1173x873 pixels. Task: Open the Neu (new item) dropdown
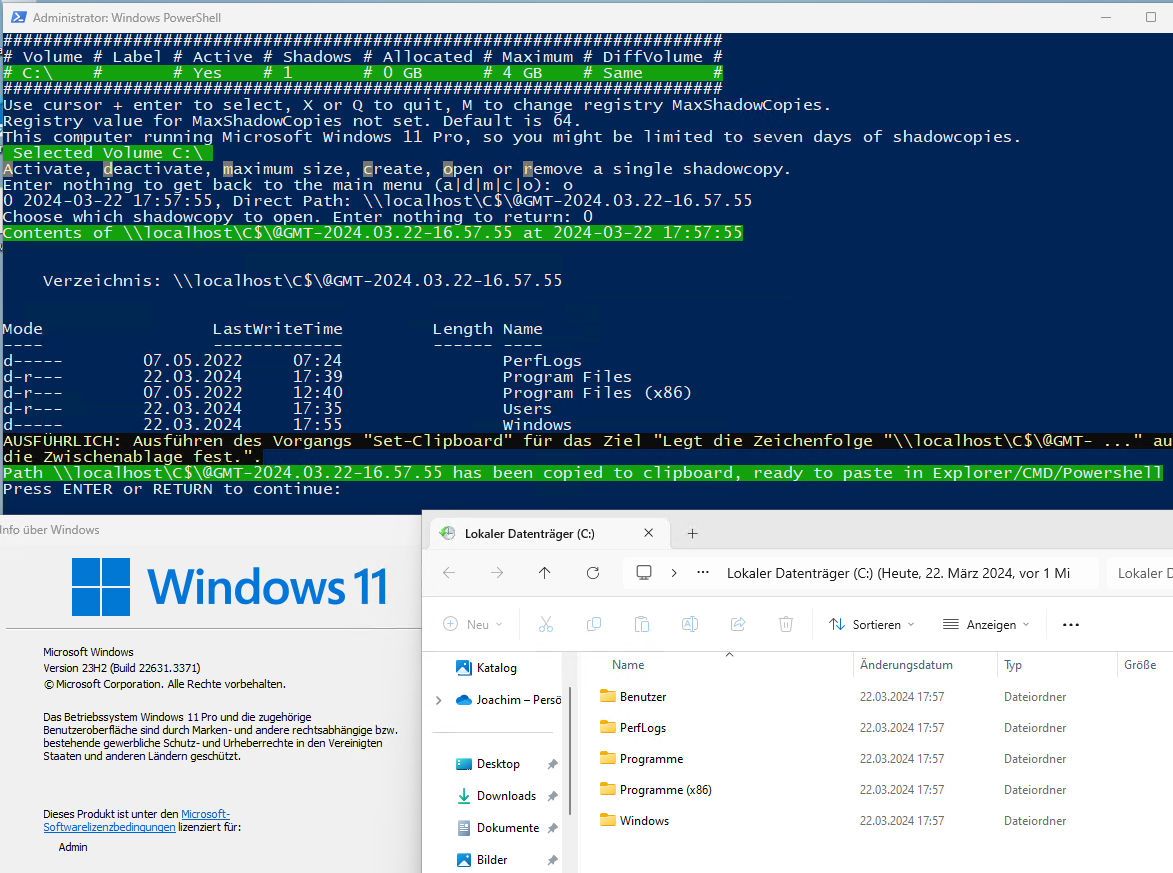pyautogui.click(x=473, y=625)
